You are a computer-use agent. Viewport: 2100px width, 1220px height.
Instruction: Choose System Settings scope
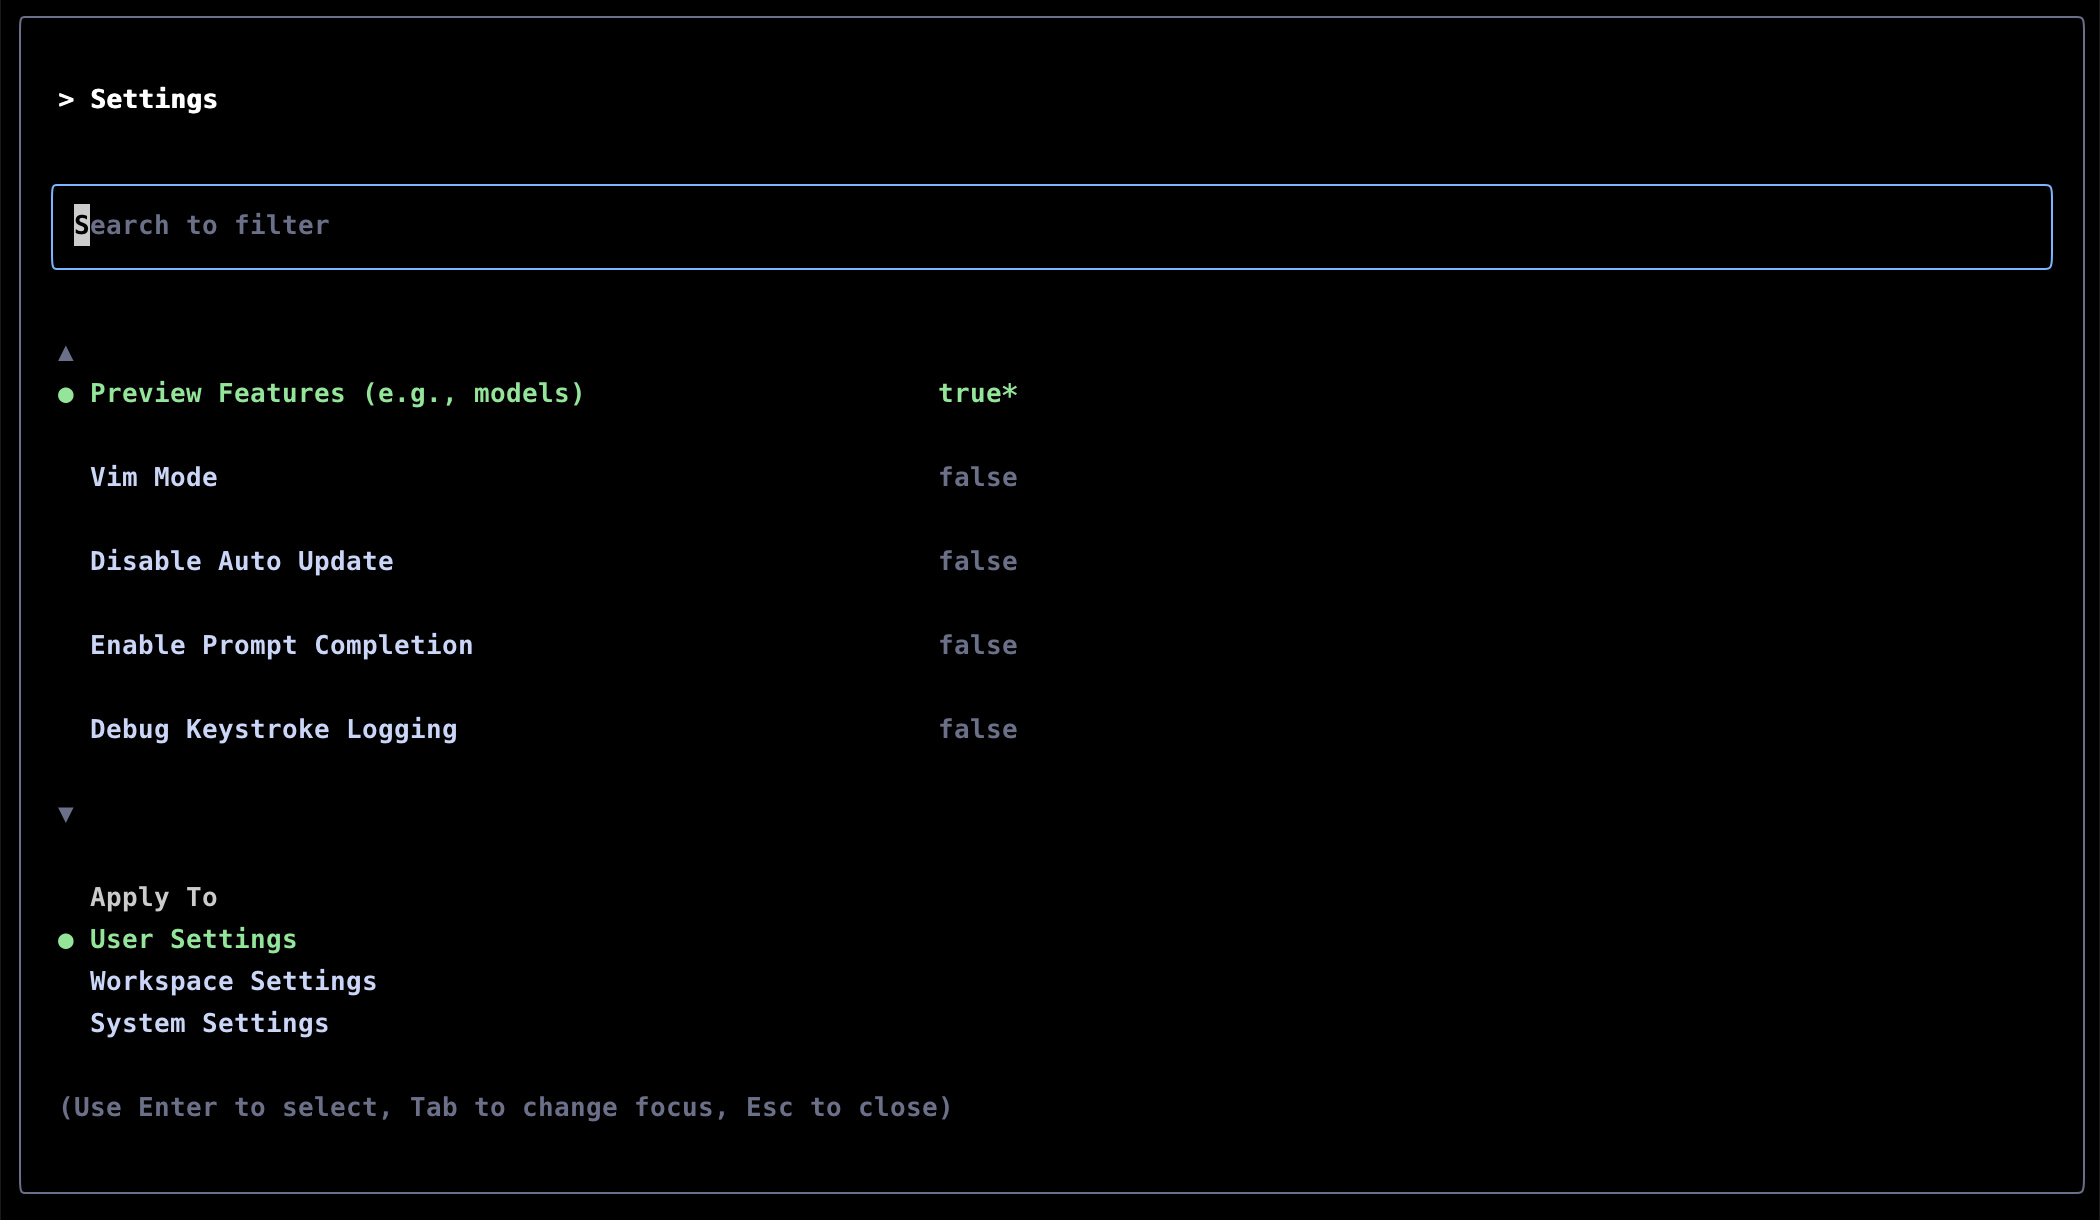pos(210,1024)
